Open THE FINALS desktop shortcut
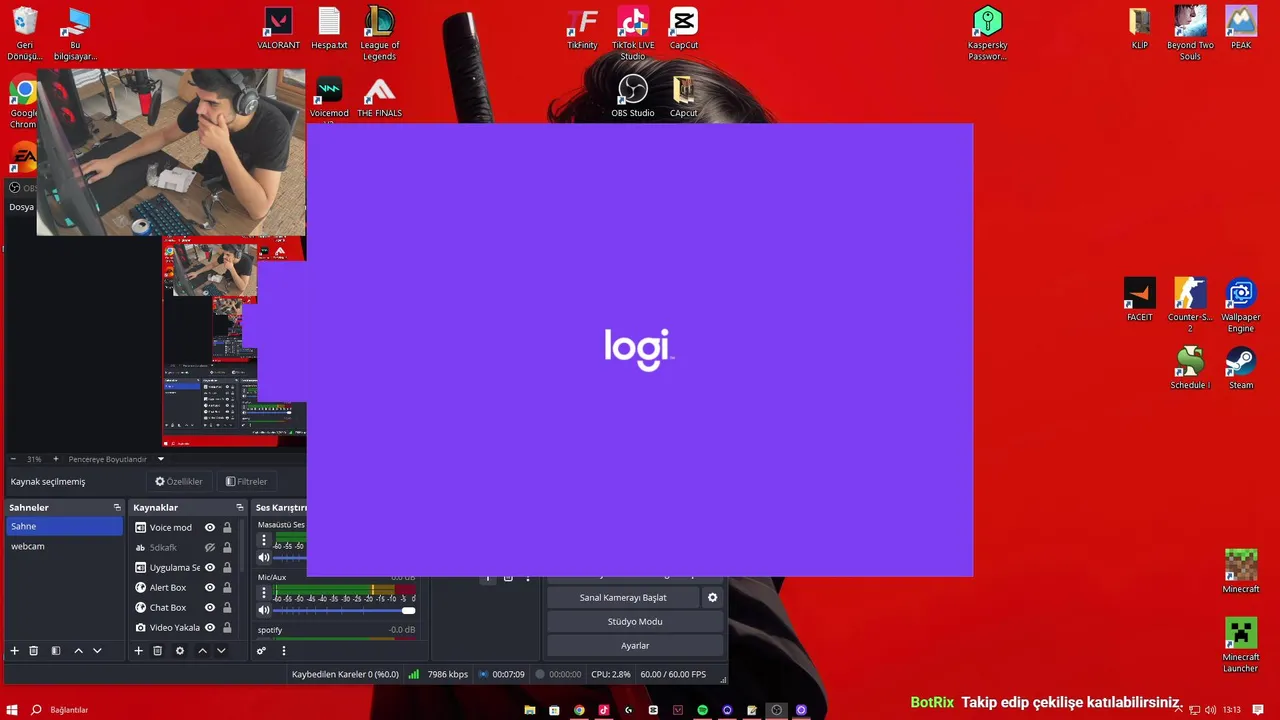The width and height of the screenshot is (1280, 720). tap(380, 96)
